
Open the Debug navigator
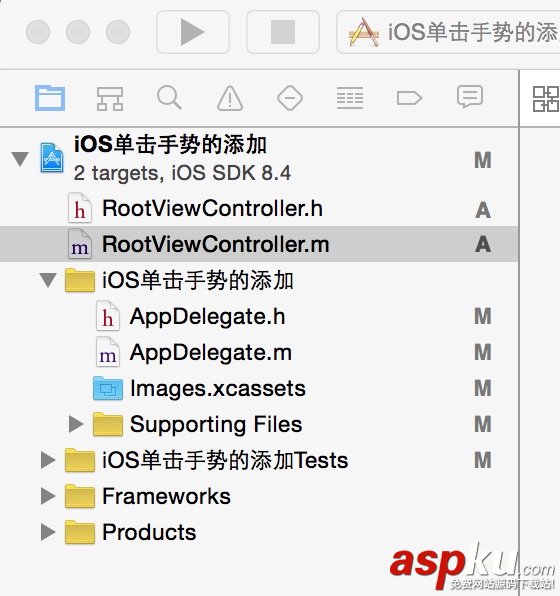pyautogui.click(x=350, y=98)
